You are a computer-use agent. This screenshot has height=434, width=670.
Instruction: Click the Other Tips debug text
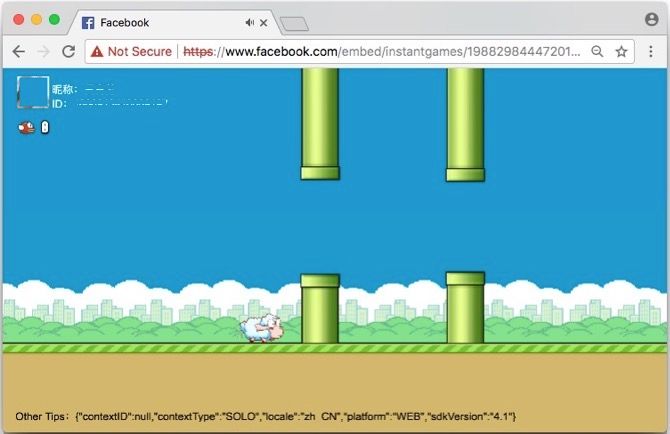(265, 416)
